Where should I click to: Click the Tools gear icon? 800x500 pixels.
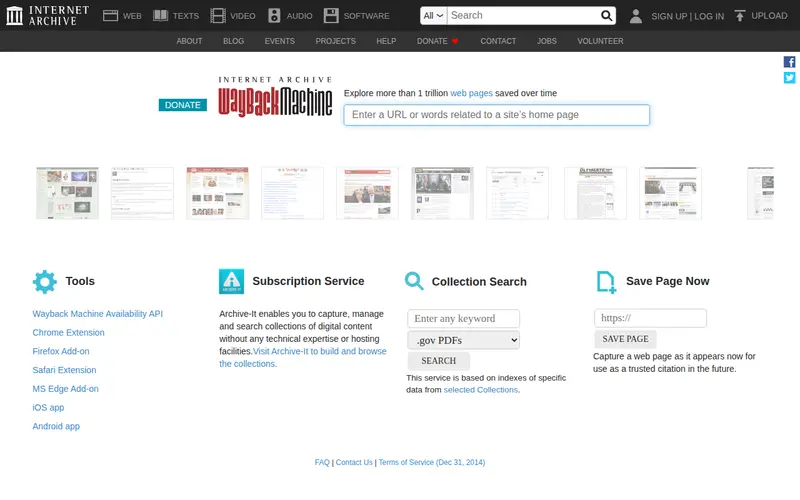pos(45,282)
